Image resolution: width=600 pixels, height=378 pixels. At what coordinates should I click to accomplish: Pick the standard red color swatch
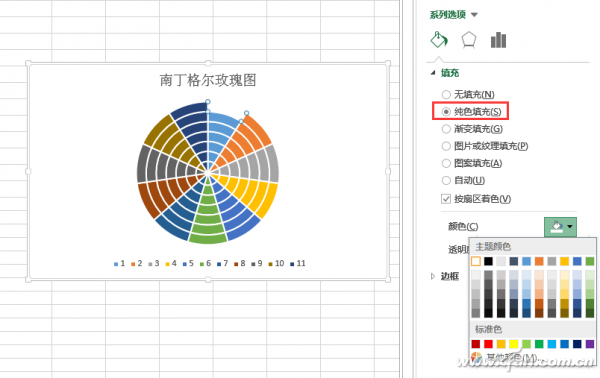pos(488,344)
